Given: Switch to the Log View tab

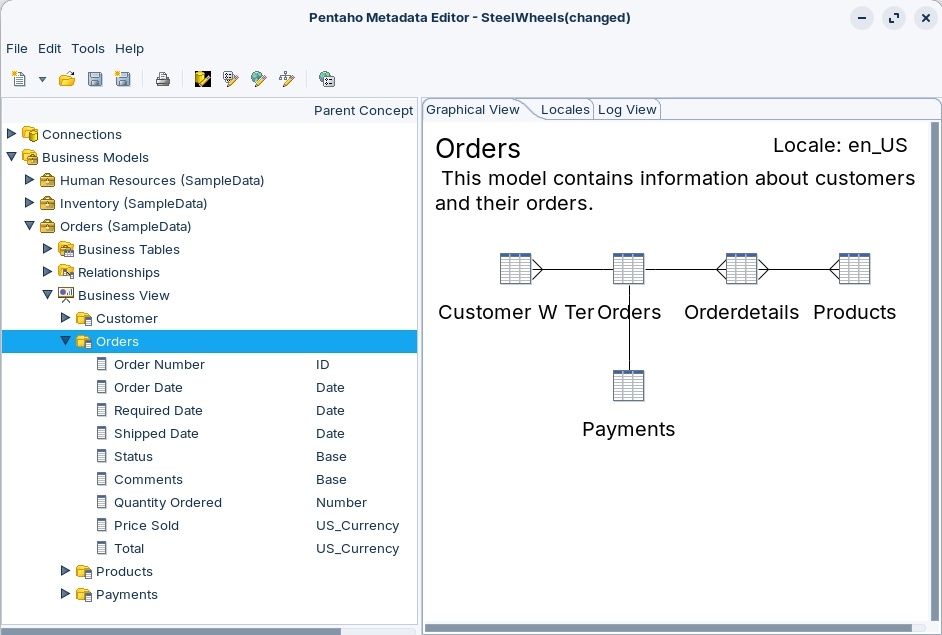Looking at the screenshot, I should point(627,110).
